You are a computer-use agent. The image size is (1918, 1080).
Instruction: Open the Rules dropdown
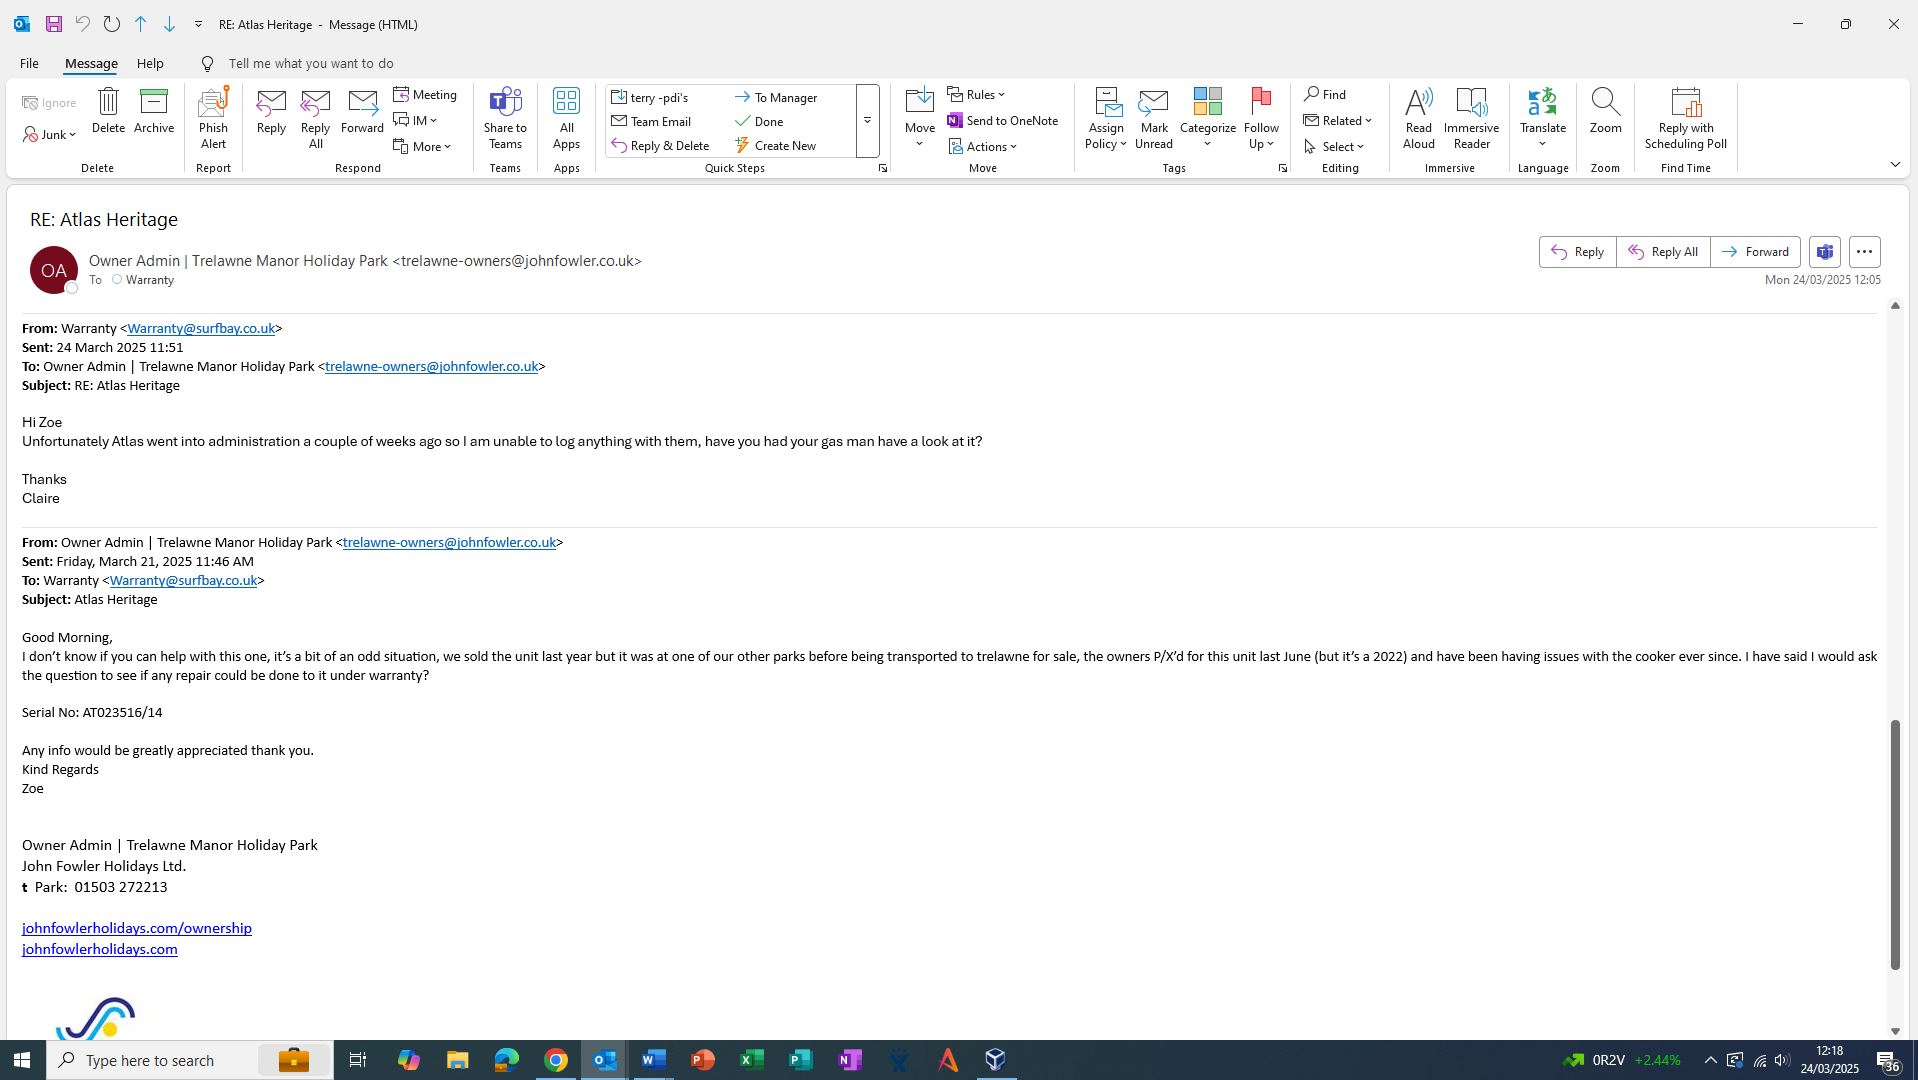tap(976, 94)
